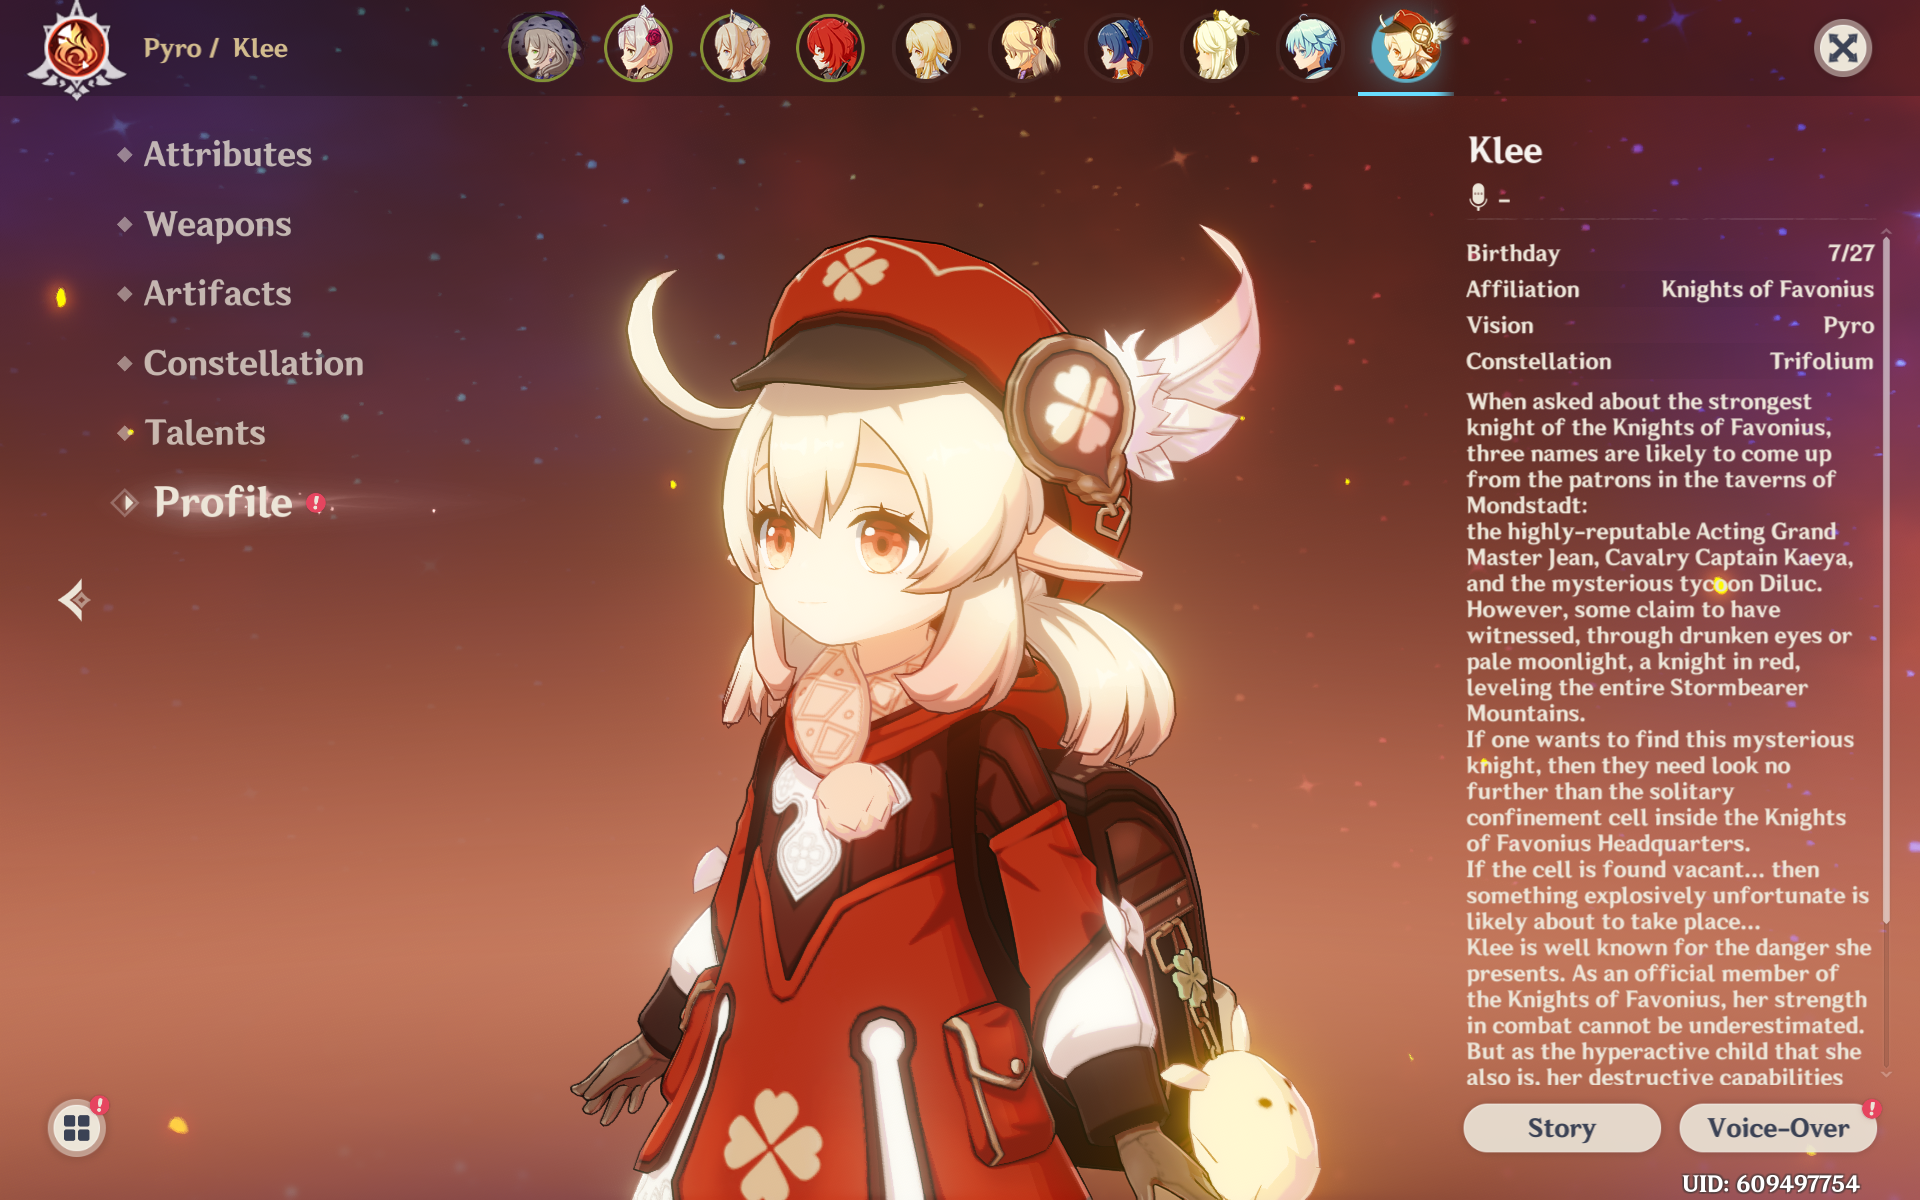
Task: Select Lisa's portrait in character bar
Action: pos(543,47)
